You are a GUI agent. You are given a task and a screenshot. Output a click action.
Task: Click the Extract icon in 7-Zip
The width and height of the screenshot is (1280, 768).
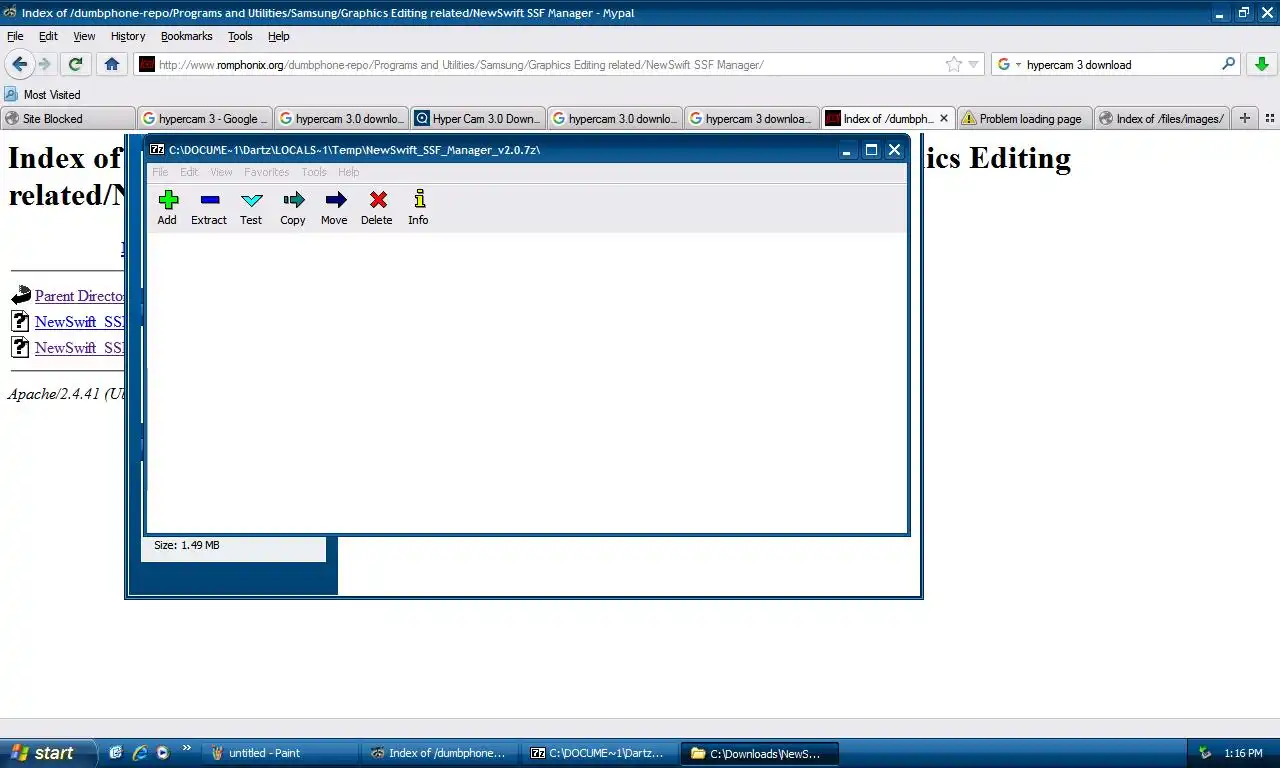[x=209, y=208]
